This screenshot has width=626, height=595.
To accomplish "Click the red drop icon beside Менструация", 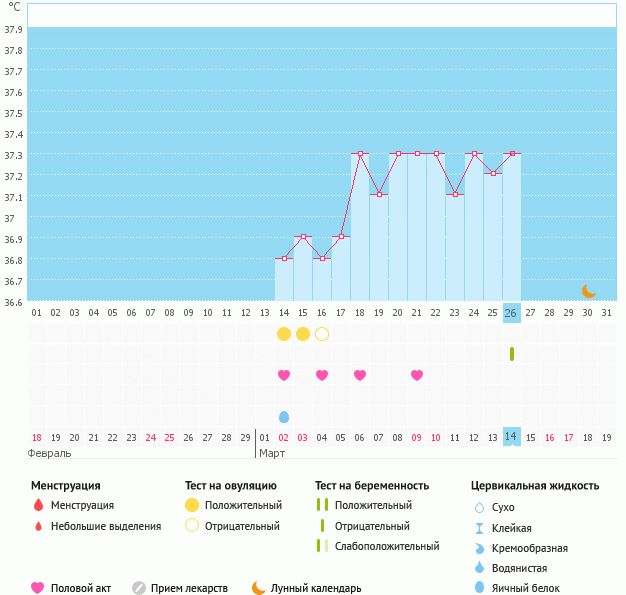I will coord(38,506).
